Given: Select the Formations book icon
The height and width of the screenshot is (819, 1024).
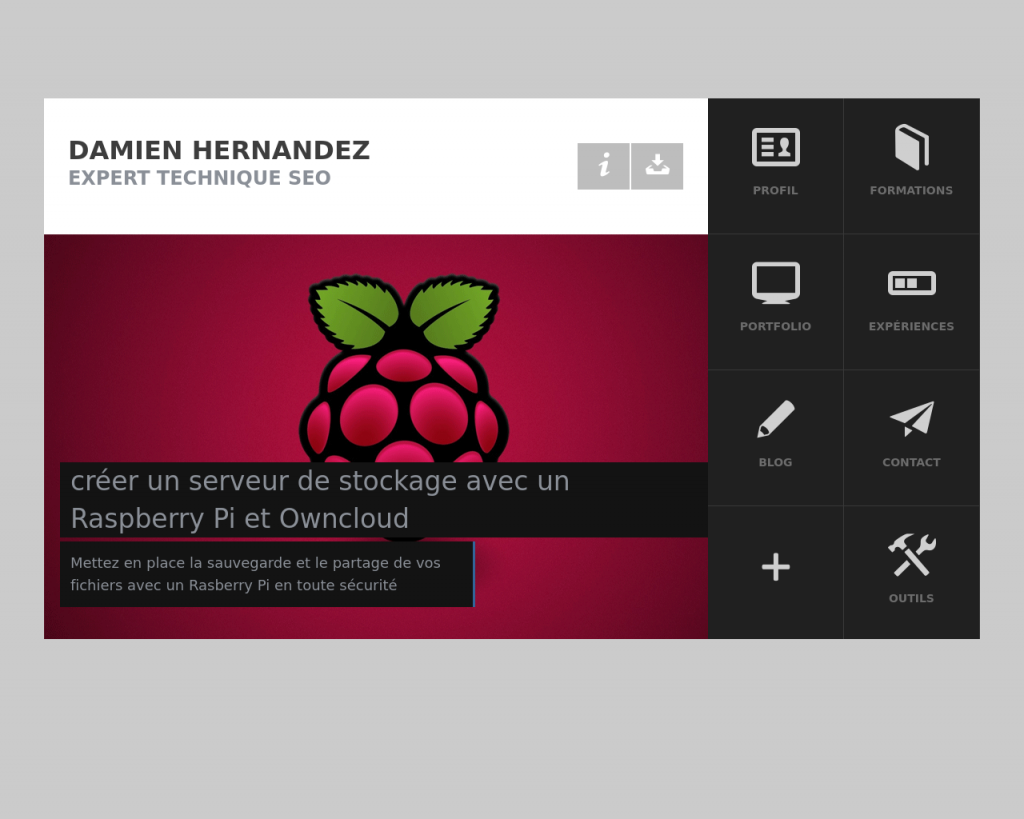Looking at the screenshot, I should click(911, 147).
